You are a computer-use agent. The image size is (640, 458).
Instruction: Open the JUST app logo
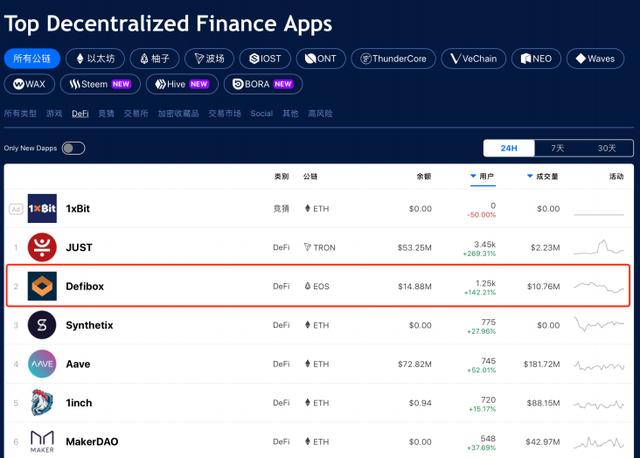coord(42,247)
